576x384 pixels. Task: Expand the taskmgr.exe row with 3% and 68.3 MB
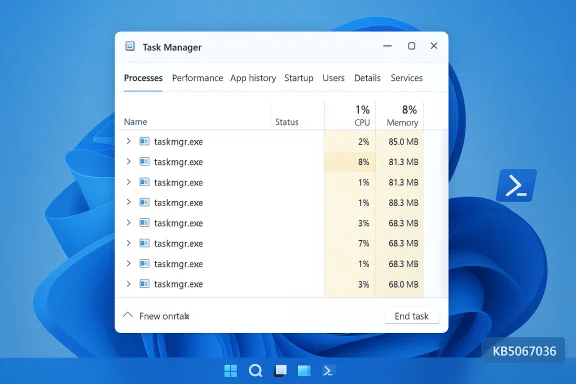coord(129,223)
